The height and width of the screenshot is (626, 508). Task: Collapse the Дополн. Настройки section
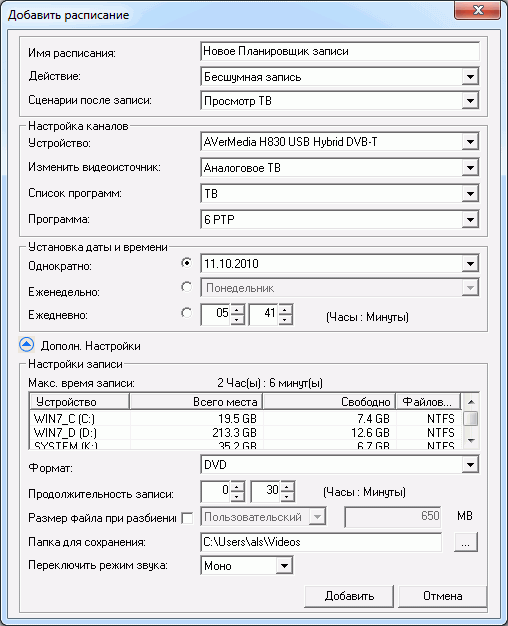pos(26,345)
